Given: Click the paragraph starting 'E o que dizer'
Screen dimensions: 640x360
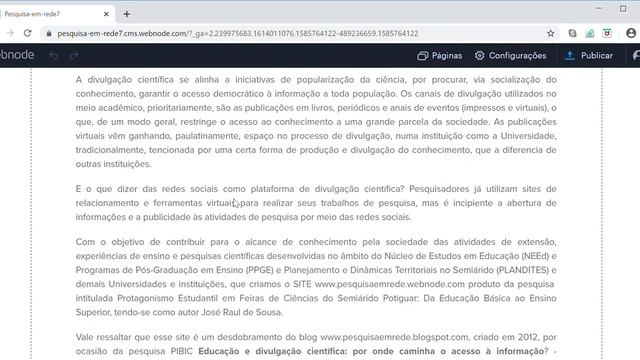Looking at the screenshot, I should tap(316, 203).
